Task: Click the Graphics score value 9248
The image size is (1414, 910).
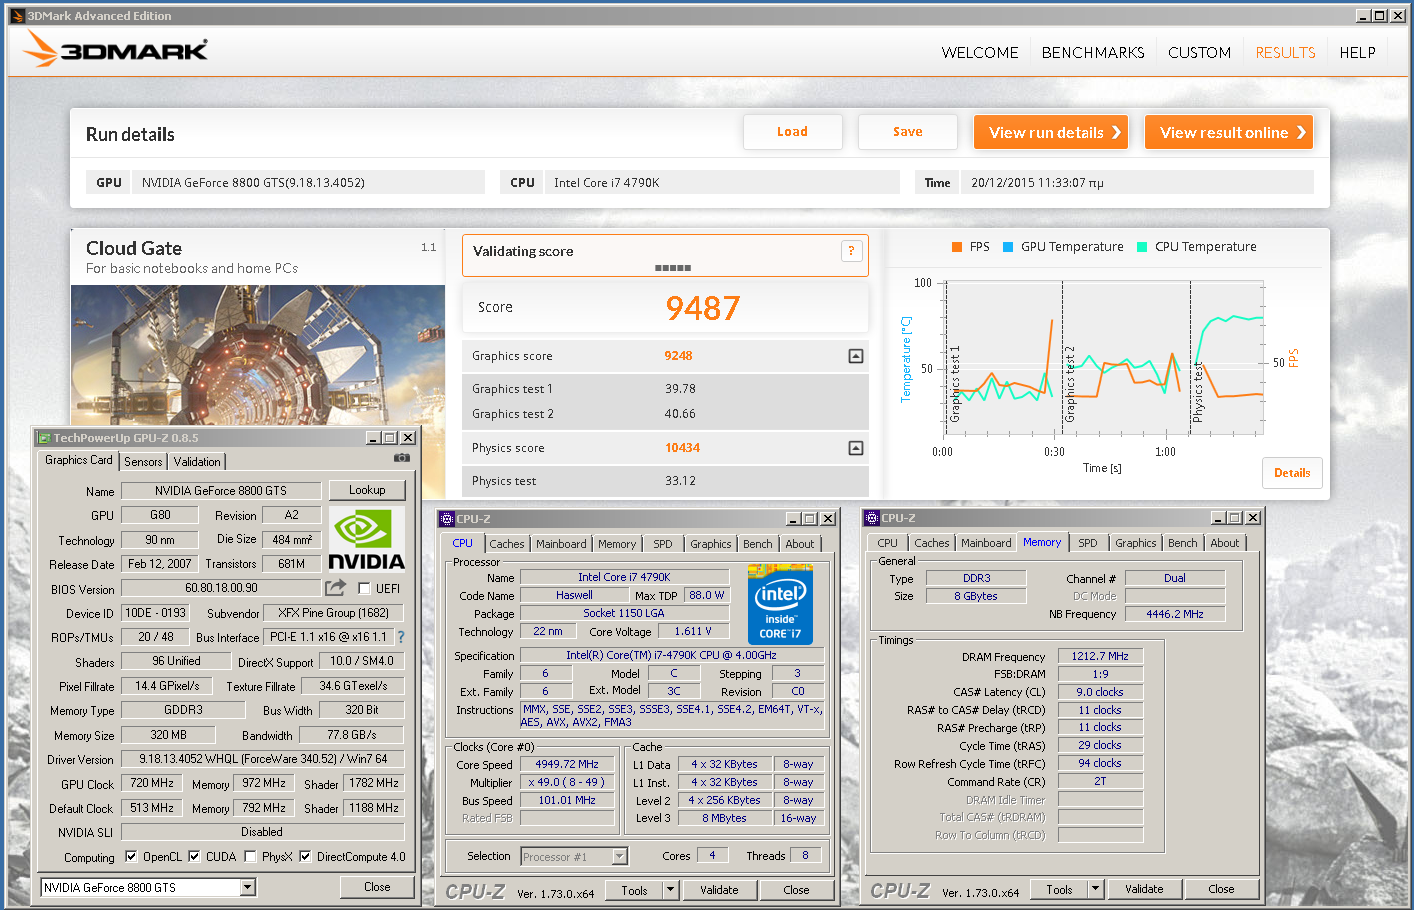Action: [678, 356]
